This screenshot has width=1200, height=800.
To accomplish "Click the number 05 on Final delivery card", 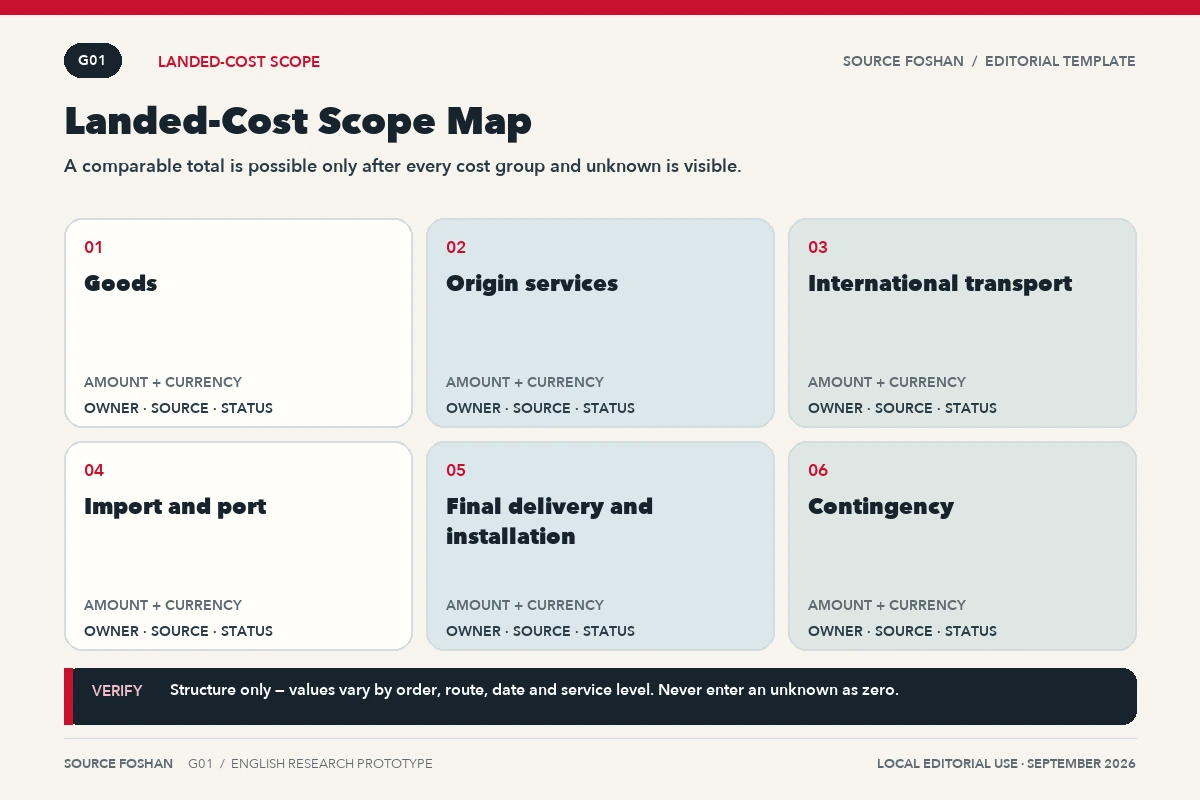I will click(x=456, y=470).
